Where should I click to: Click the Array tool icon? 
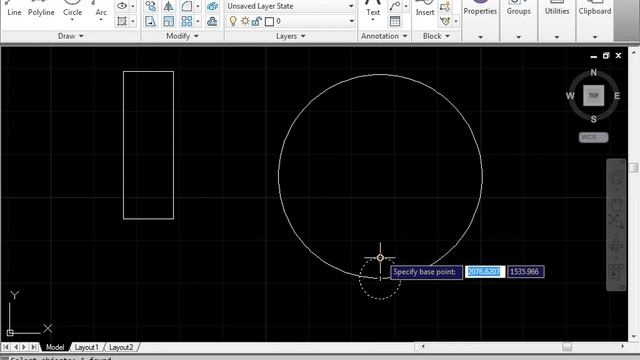pyautogui.click(x=187, y=21)
